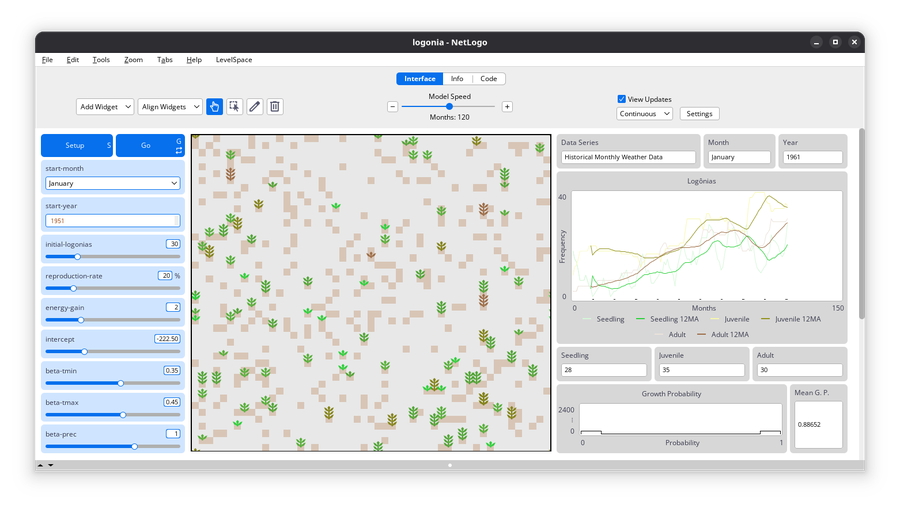Increase model speed with plus button

pyautogui.click(x=507, y=107)
